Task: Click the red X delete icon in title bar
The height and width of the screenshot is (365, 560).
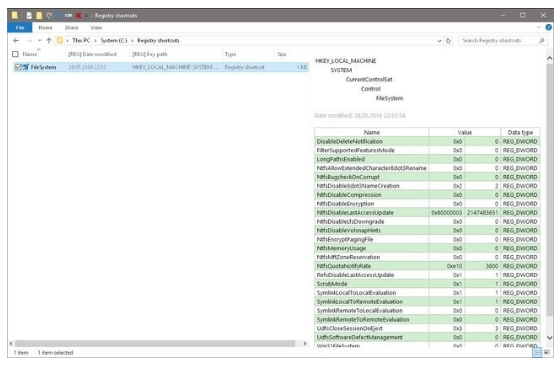Action: pyautogui.click(x=78, y=15)
